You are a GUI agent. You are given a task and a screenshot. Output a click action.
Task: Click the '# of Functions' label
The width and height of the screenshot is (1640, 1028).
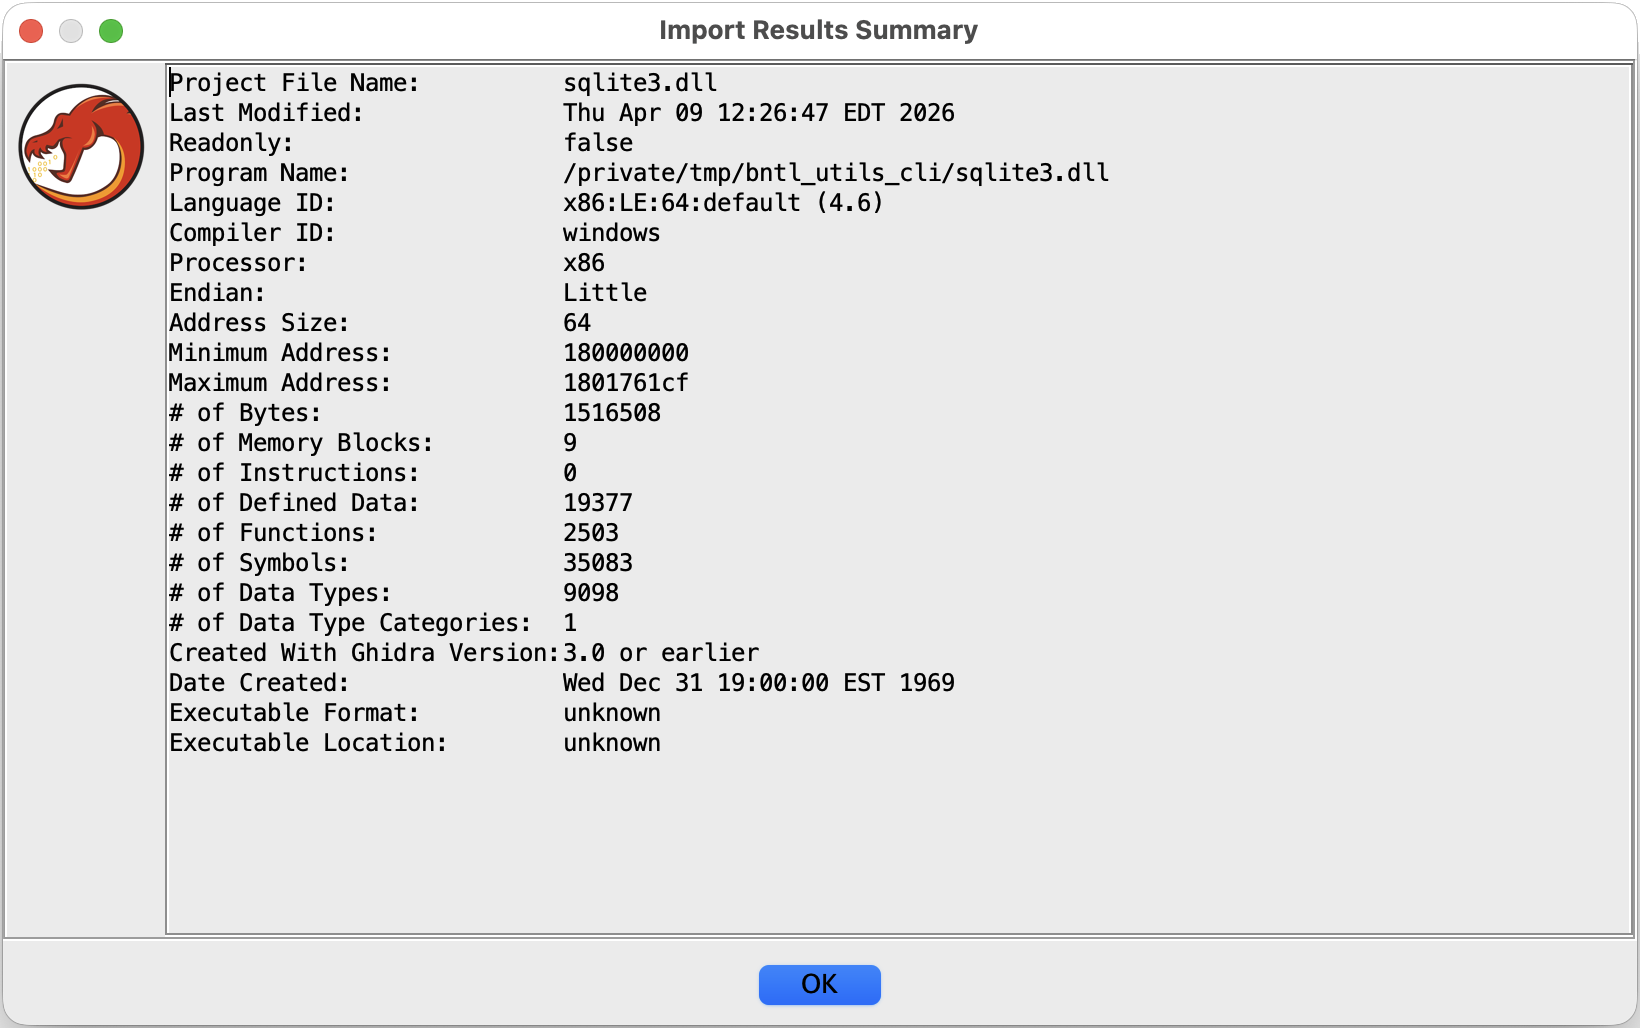tap(273, 533)
